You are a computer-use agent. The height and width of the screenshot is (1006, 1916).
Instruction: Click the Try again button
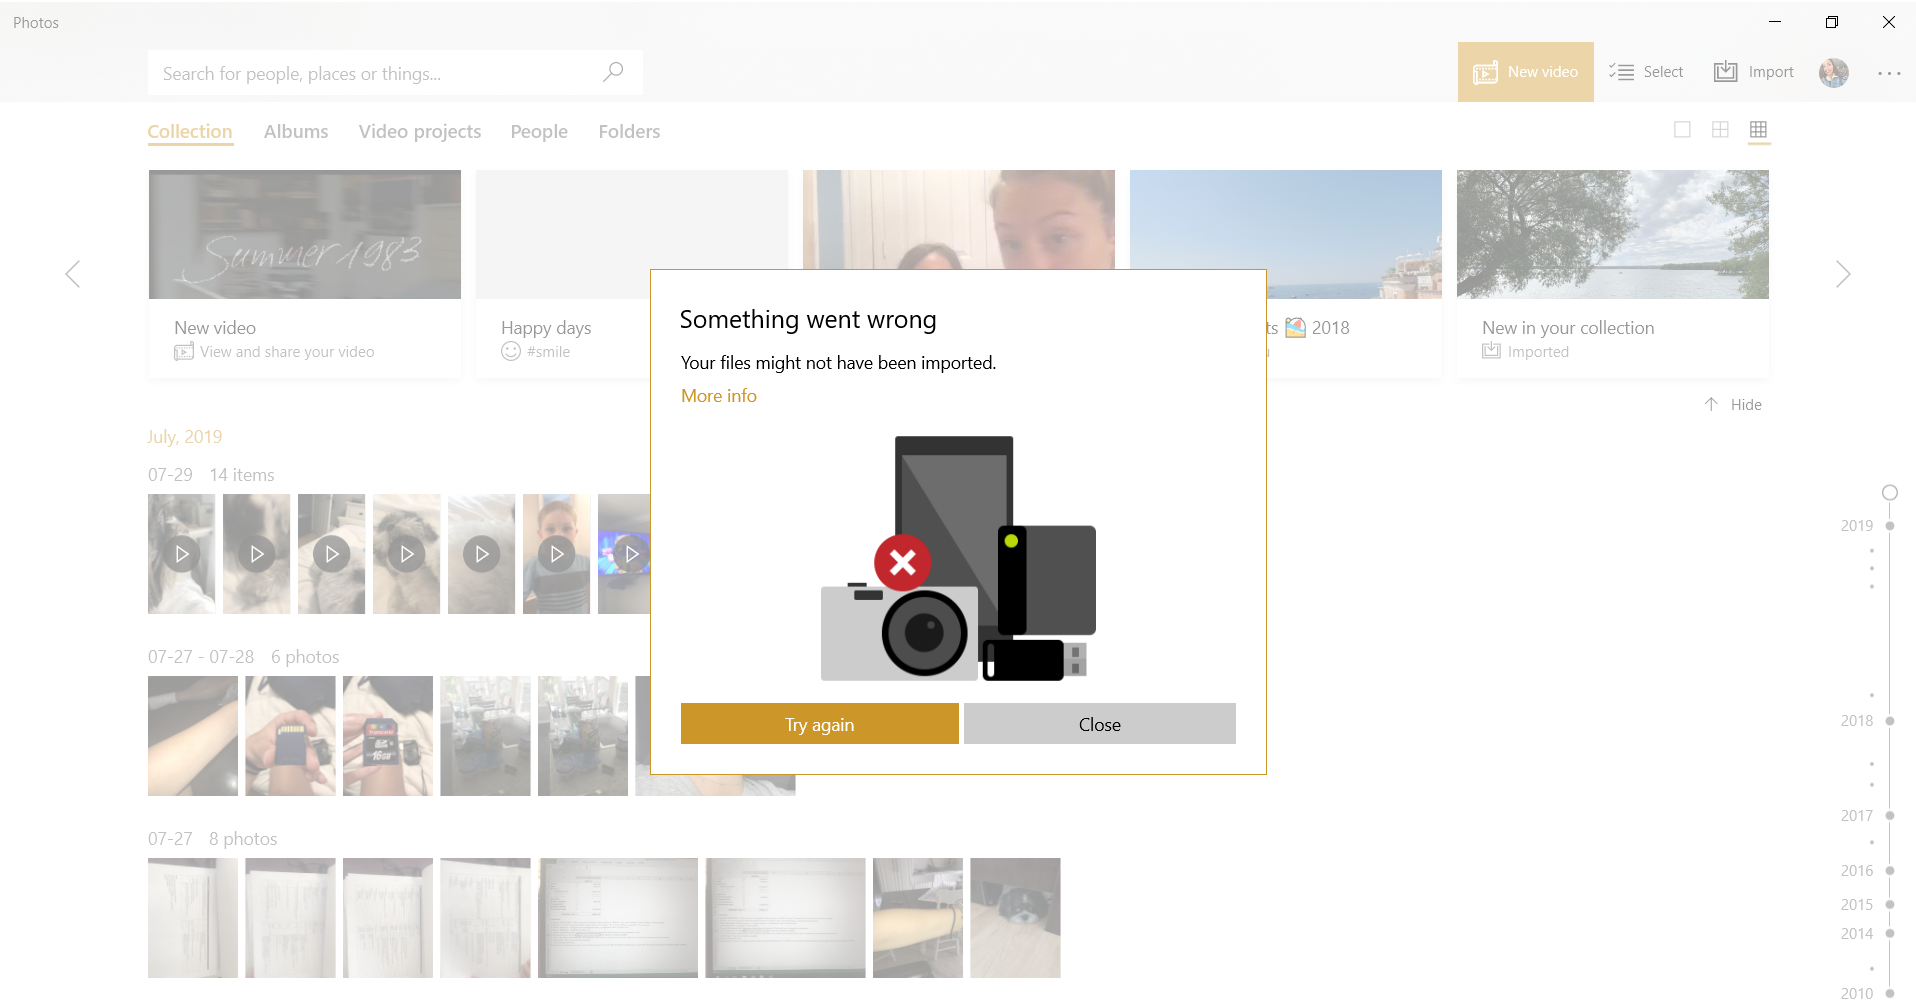[819, 724]
